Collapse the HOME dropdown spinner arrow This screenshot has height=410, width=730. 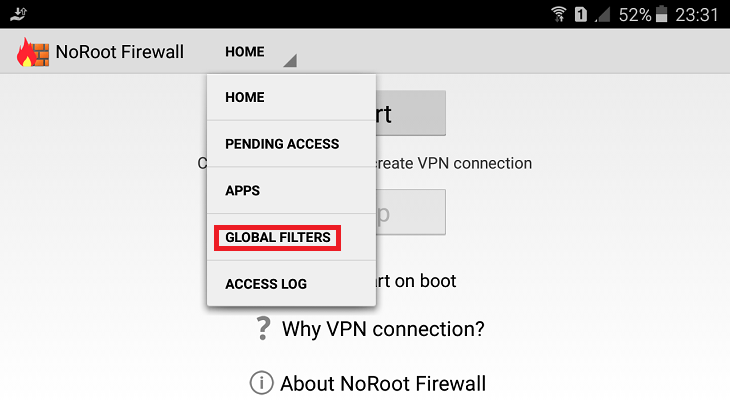tap(290, 60)
